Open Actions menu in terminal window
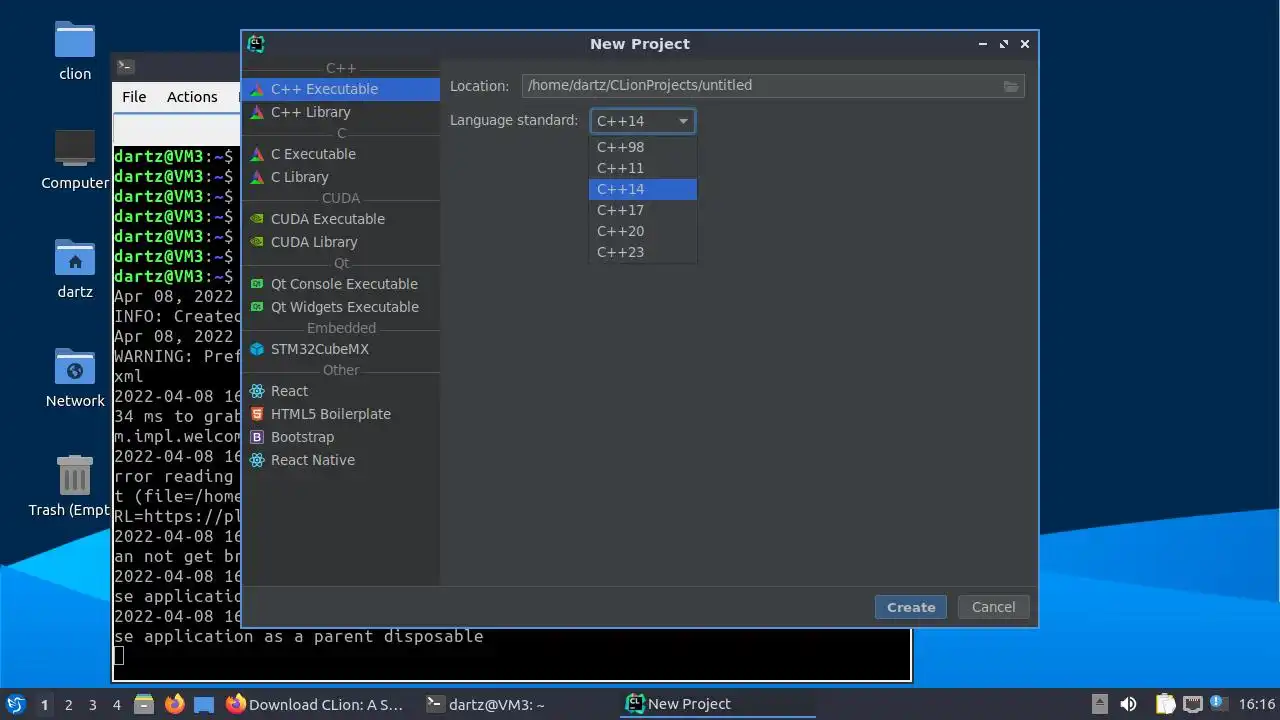 [192, 97]
